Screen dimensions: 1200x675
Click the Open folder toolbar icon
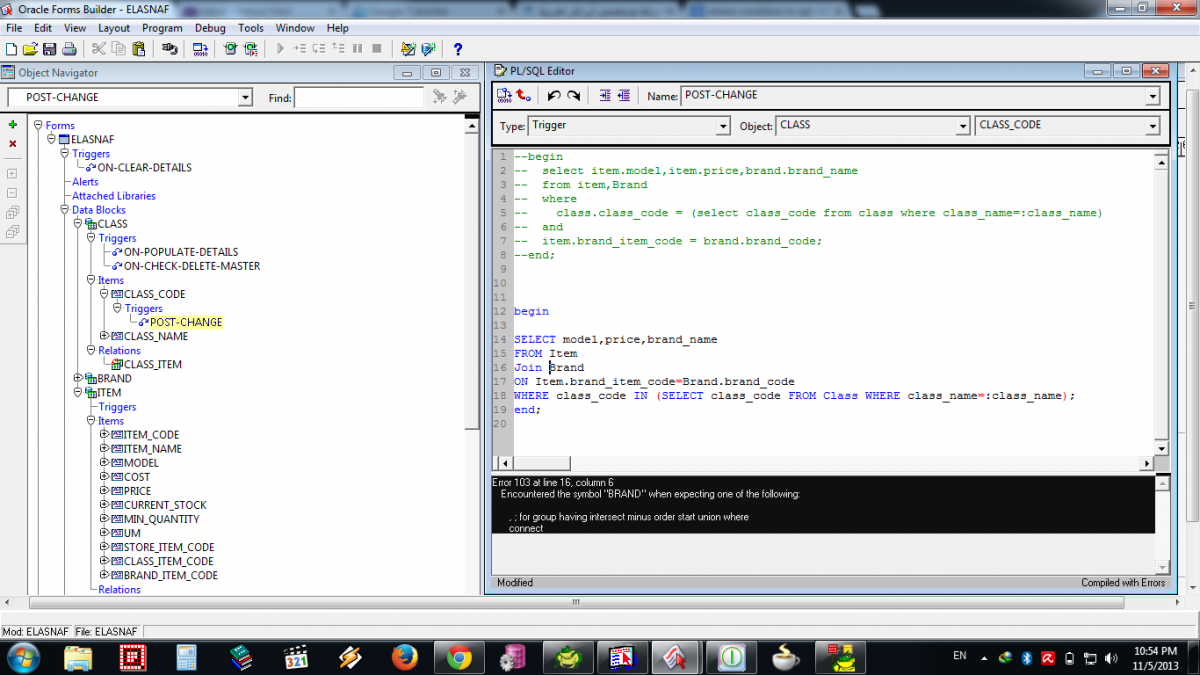(x=30, y=48)
